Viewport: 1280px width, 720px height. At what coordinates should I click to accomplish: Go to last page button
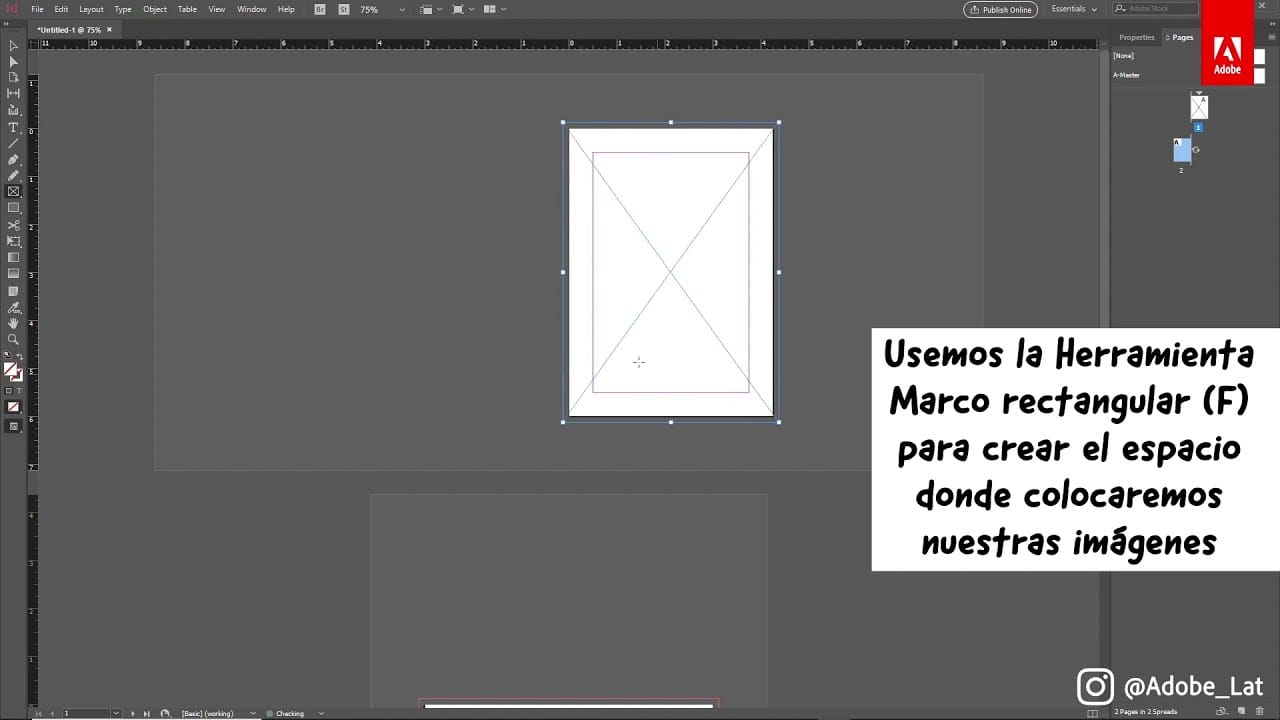coord(146,713)
